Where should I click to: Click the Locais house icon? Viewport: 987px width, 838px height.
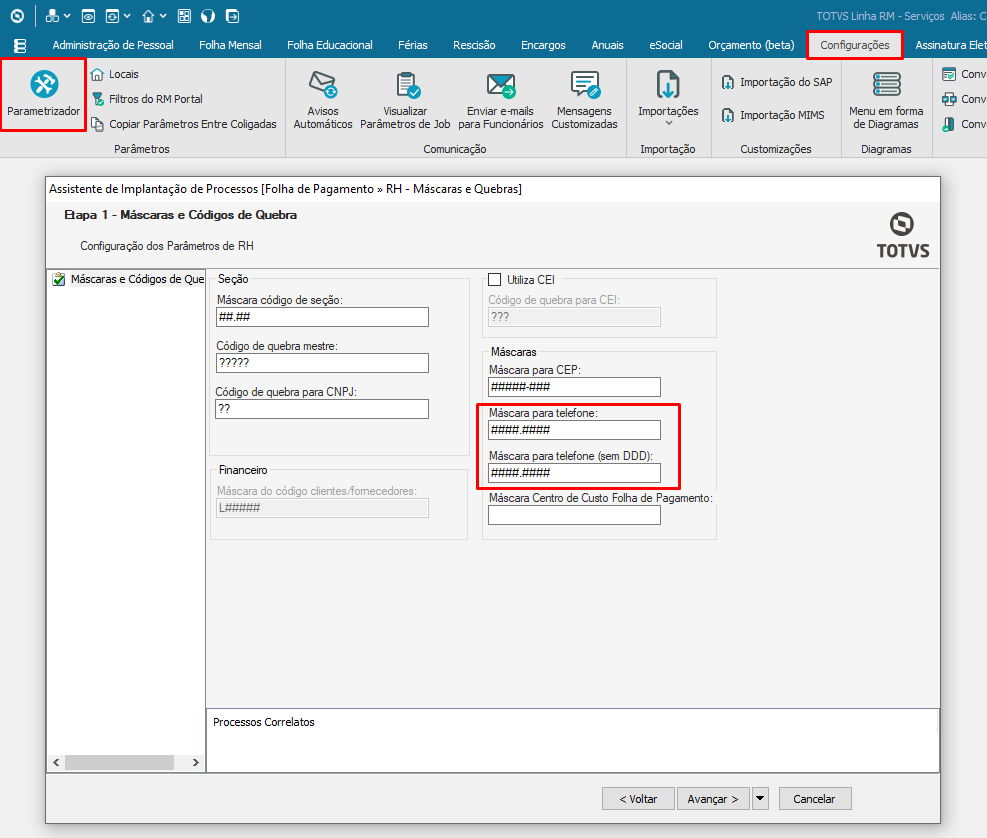click(97, 74)
